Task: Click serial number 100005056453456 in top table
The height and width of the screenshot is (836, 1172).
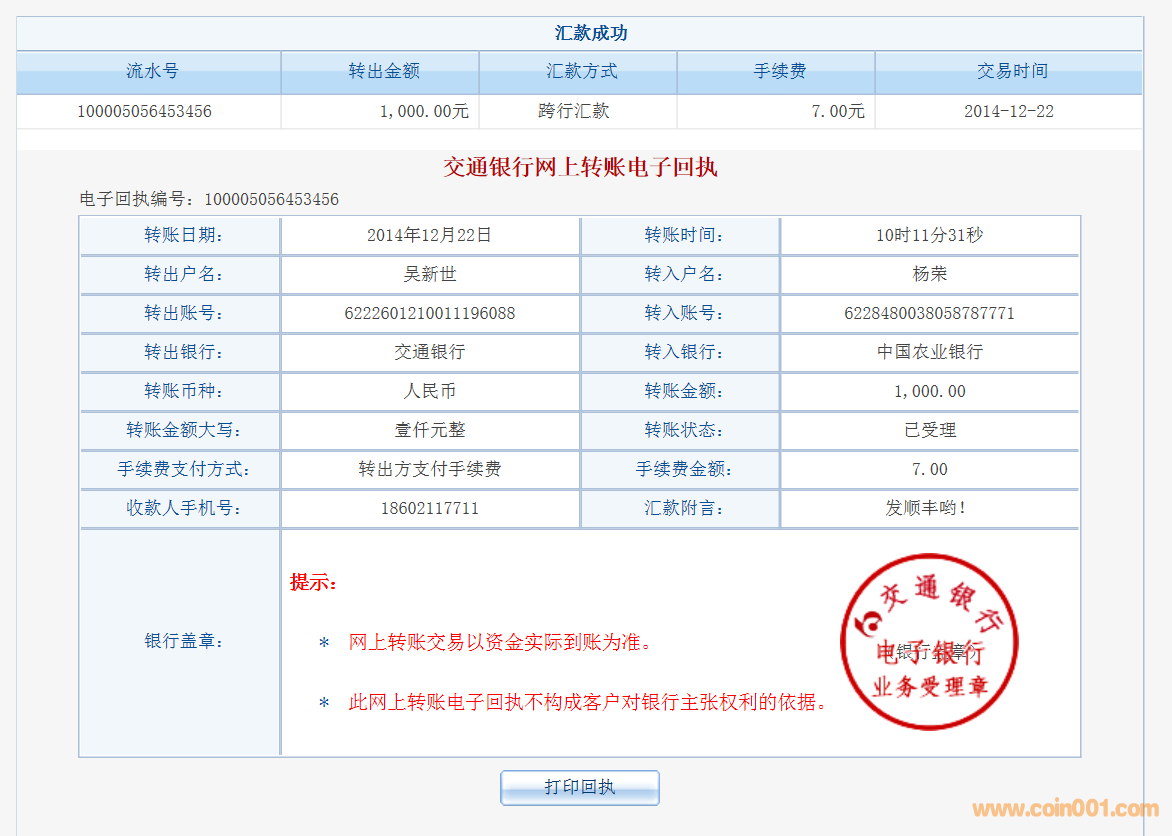Action: click(144, 111)
